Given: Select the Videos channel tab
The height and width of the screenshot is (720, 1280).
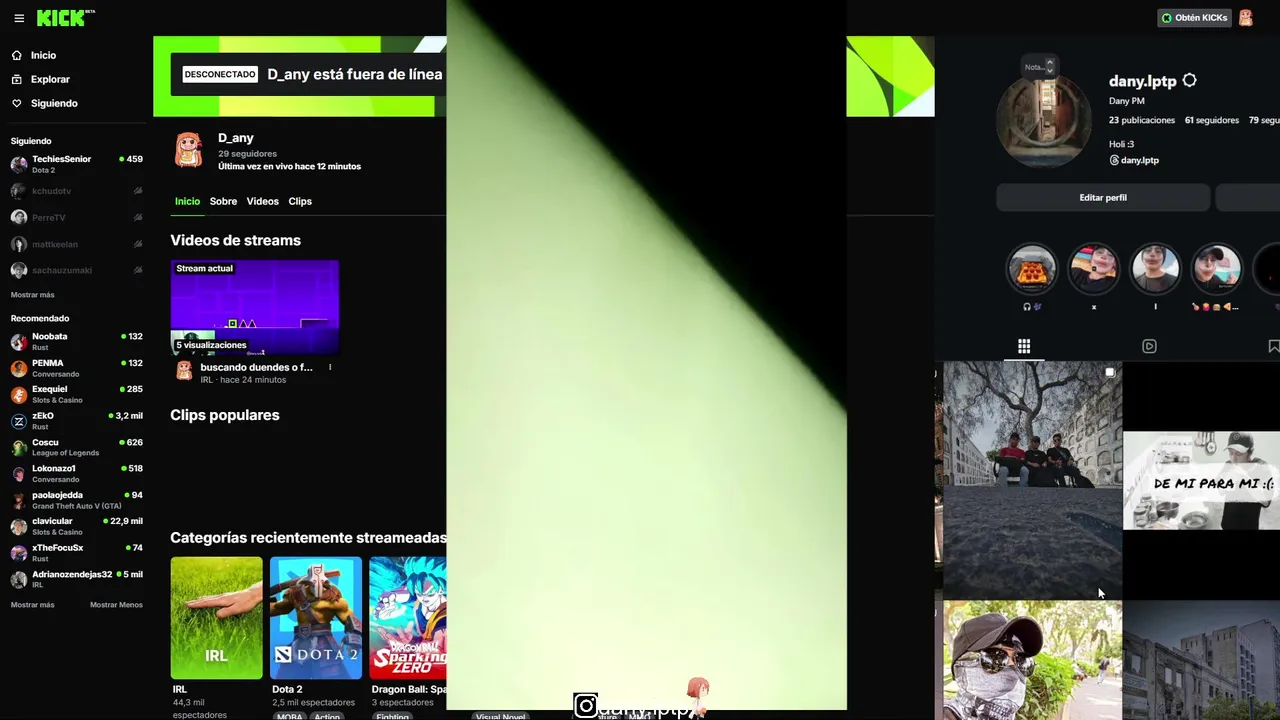Looking at the screenshot, I should point(263,201).
